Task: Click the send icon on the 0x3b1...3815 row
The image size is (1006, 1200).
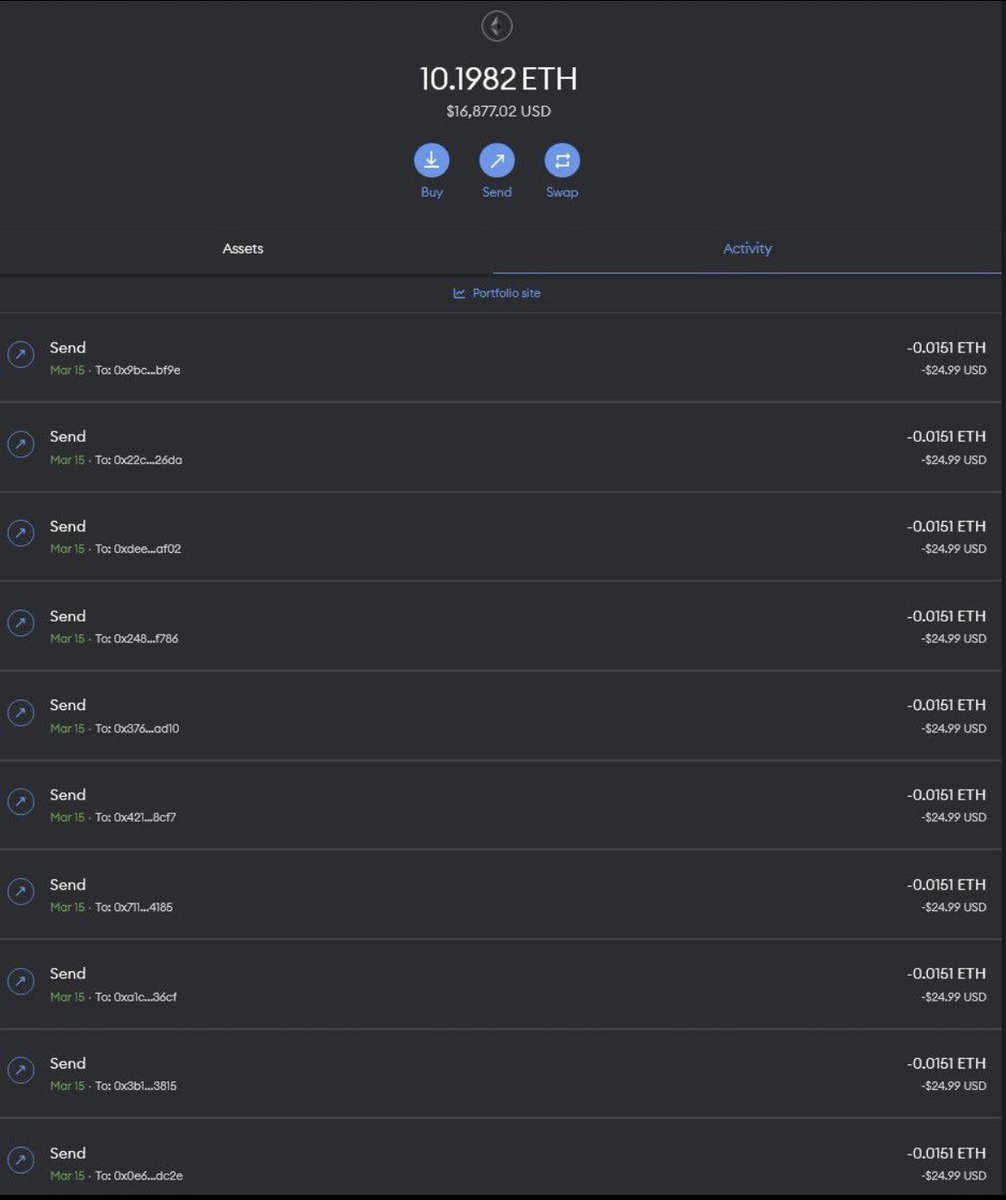Action: (x=21, y=1072)
